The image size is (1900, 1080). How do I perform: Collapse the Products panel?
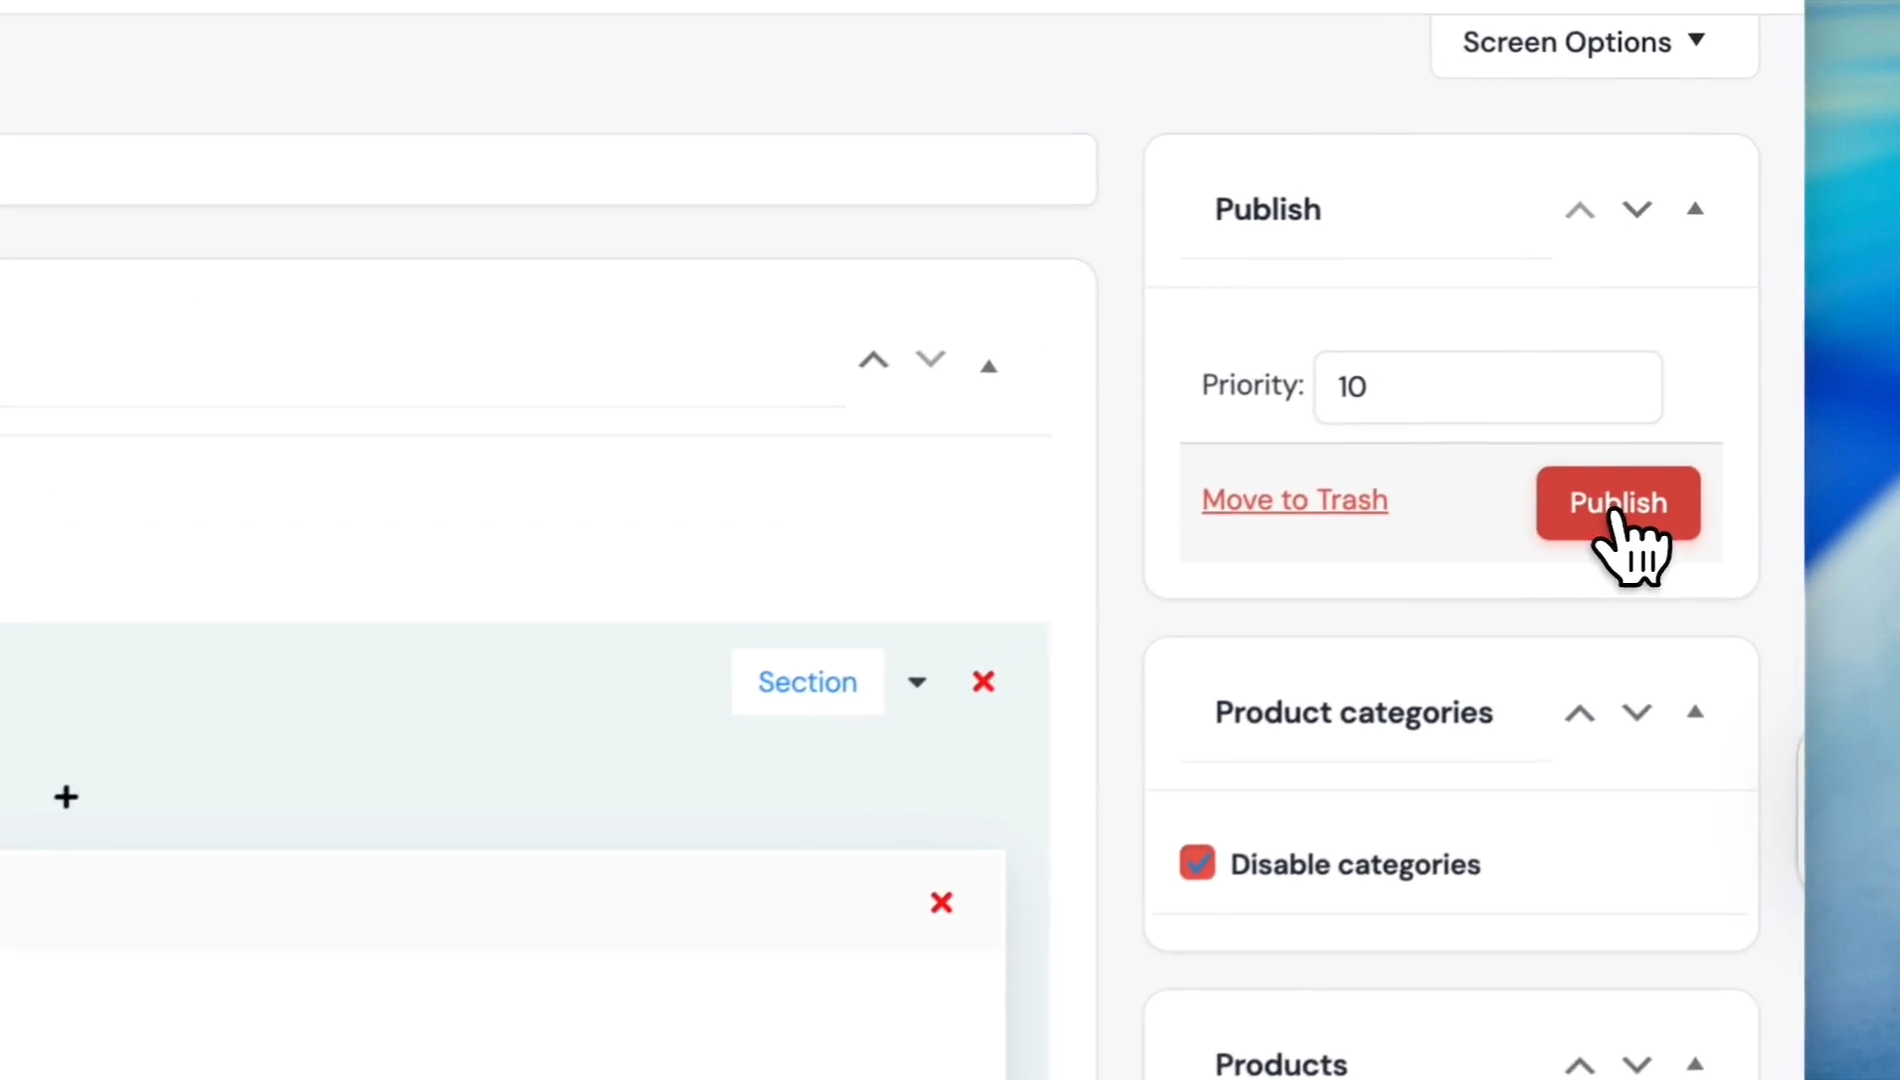(1694, 1064)
